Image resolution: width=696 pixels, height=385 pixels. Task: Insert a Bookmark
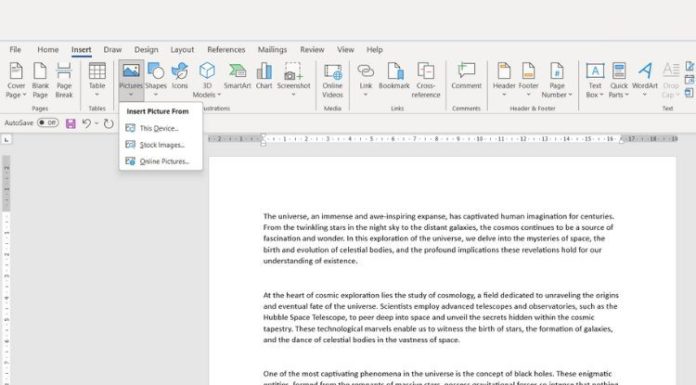[x=394, y=76]
